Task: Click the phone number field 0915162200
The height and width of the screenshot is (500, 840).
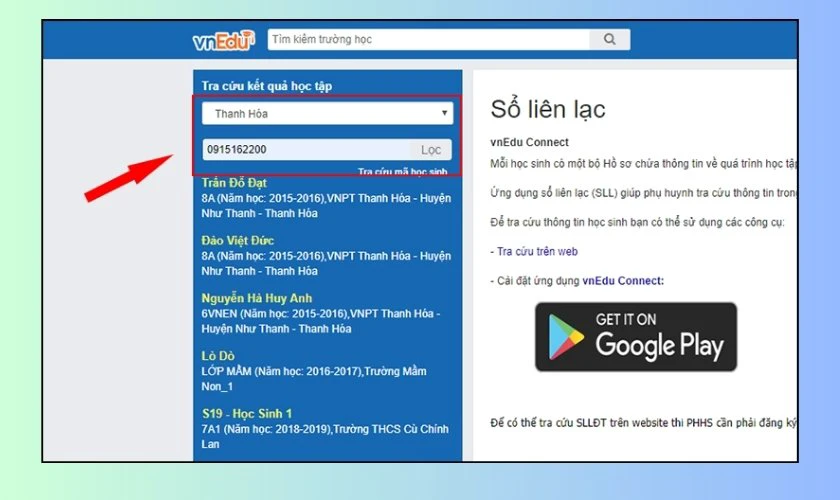Action: coord(306,150)
